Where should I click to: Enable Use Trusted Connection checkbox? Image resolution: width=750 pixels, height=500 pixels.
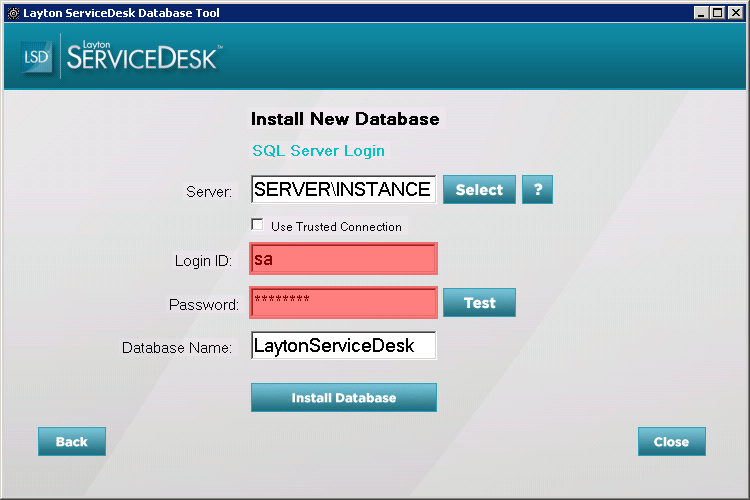pos(257,224)
